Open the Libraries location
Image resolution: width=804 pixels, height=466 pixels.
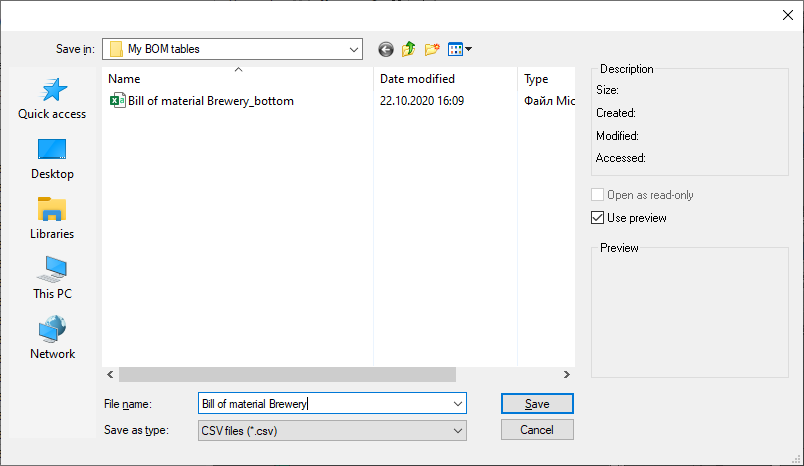pyautogui.click(x=52, y=219)
